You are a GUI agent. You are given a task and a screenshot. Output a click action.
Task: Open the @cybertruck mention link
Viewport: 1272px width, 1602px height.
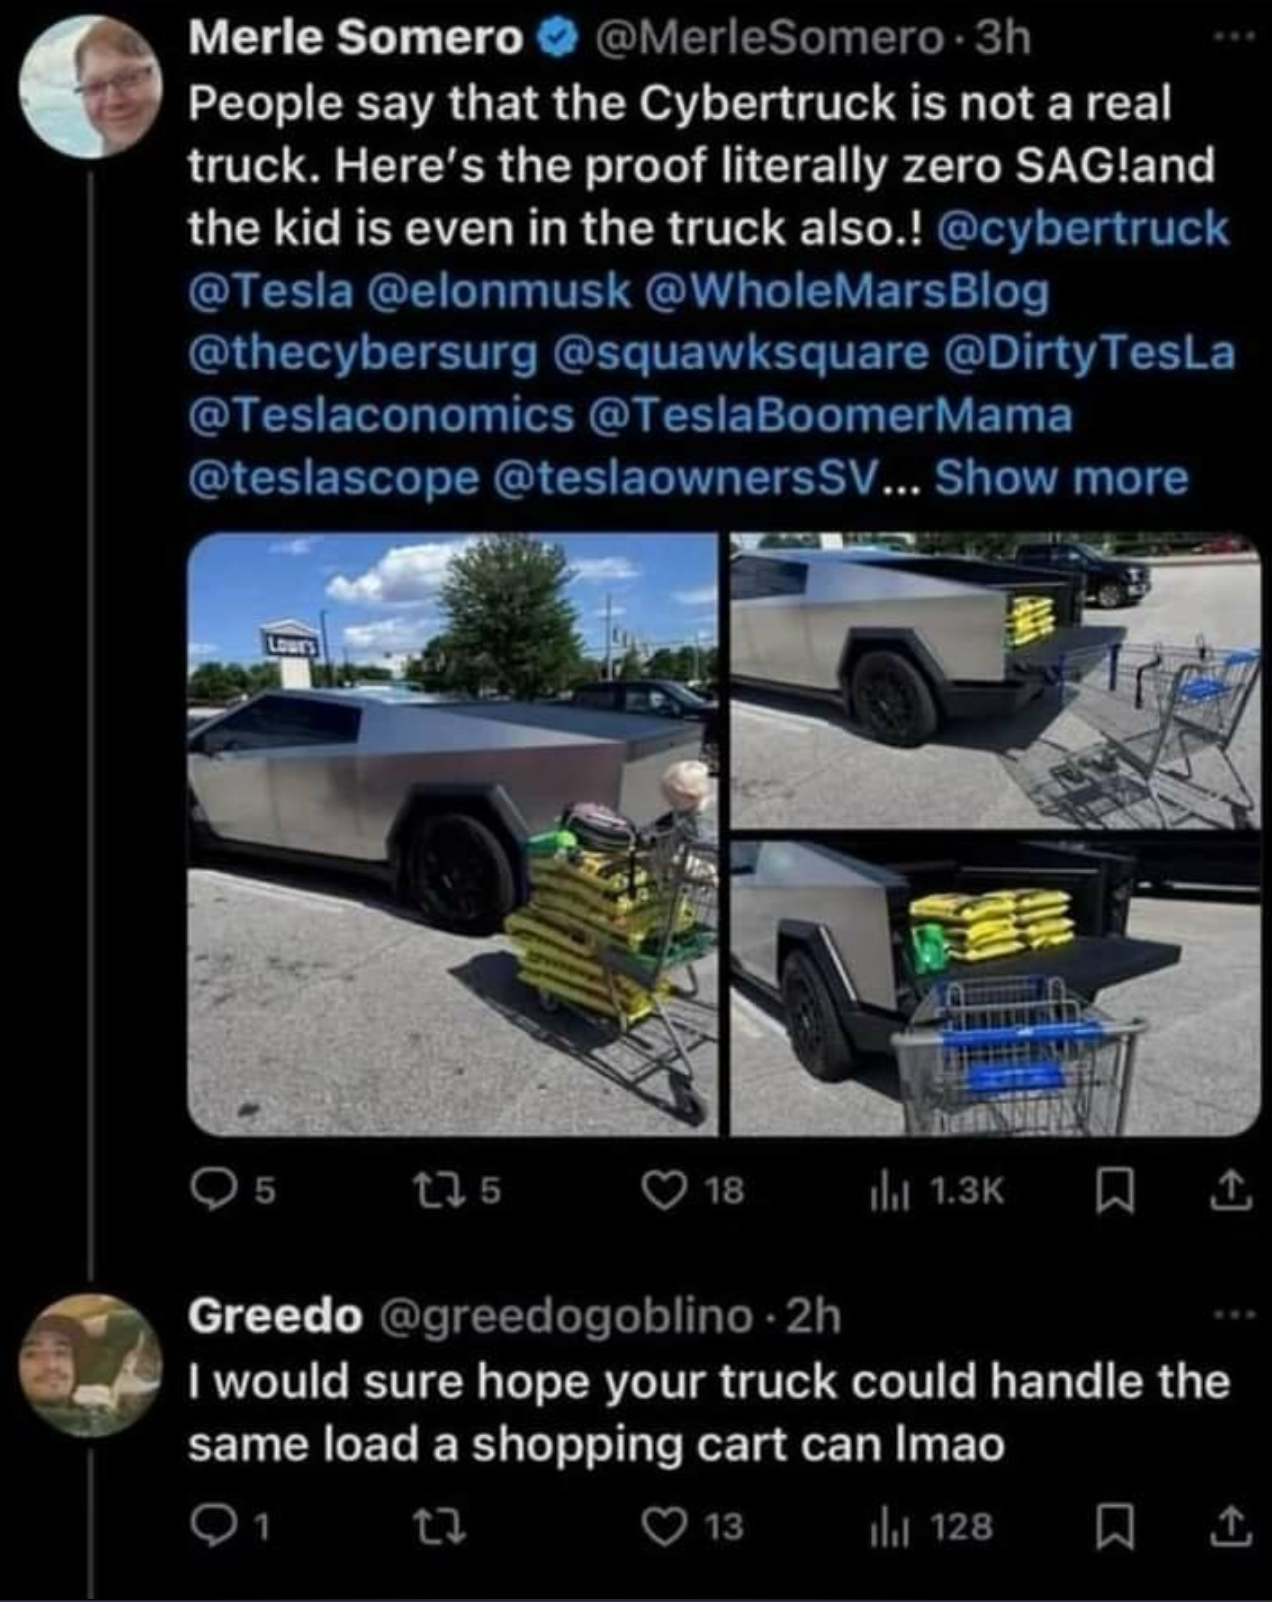(x=1083, y=229)
